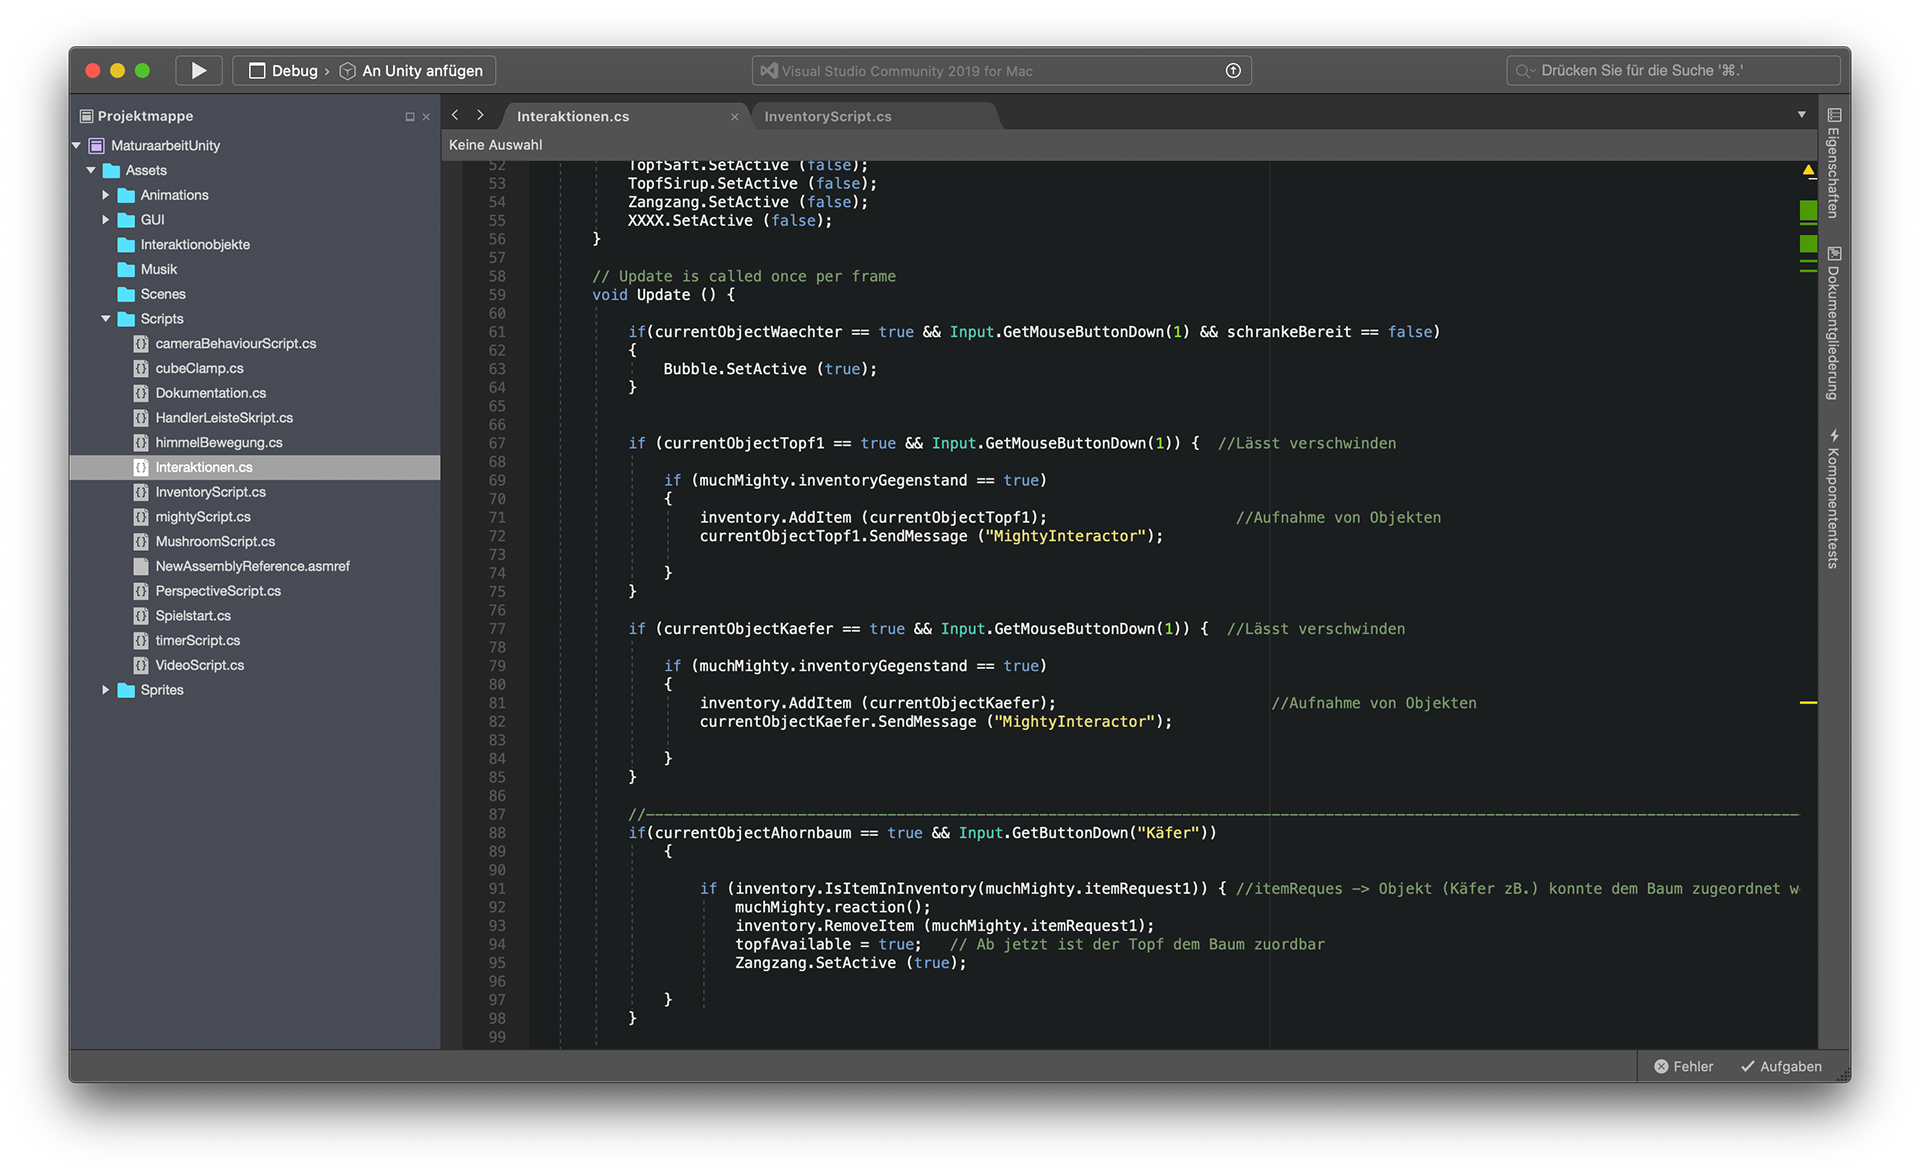
Task: Open the Dokumentgliederung side panel
Action: 1834,323
